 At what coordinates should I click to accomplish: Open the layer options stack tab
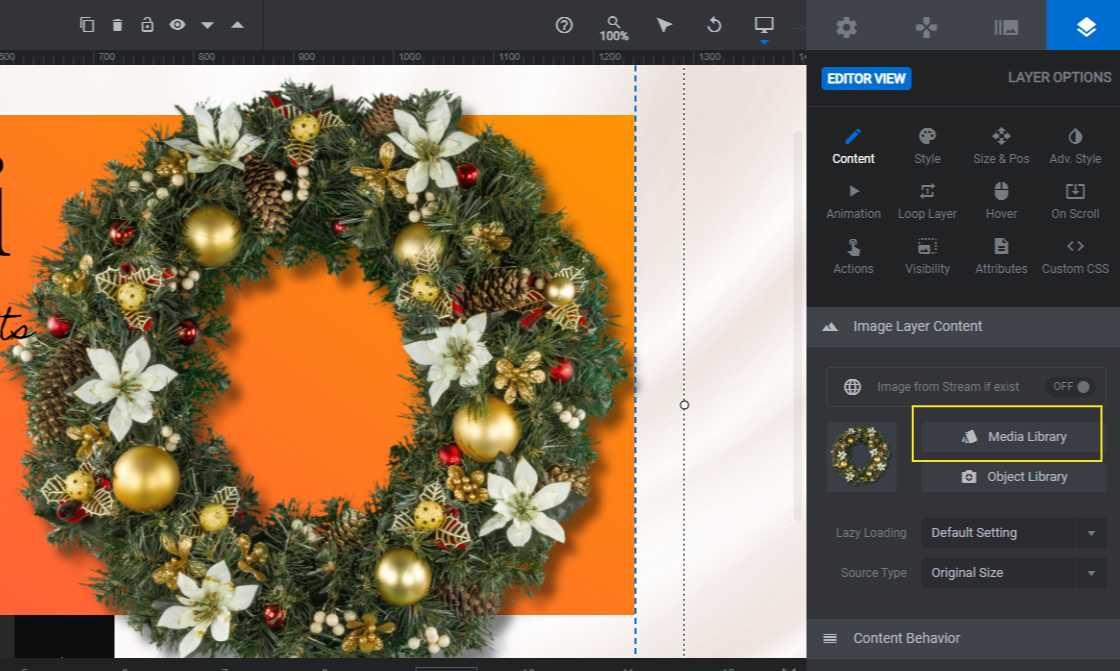(x=1086, y=27)
